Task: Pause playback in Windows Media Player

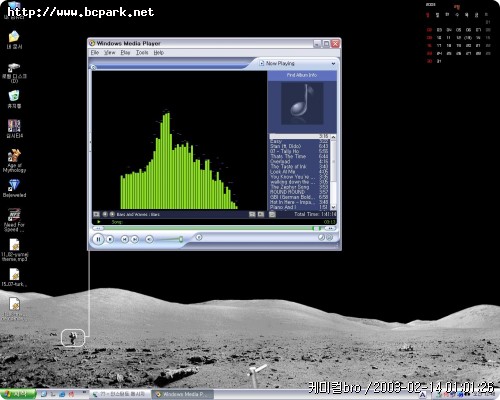Action: 98,239
